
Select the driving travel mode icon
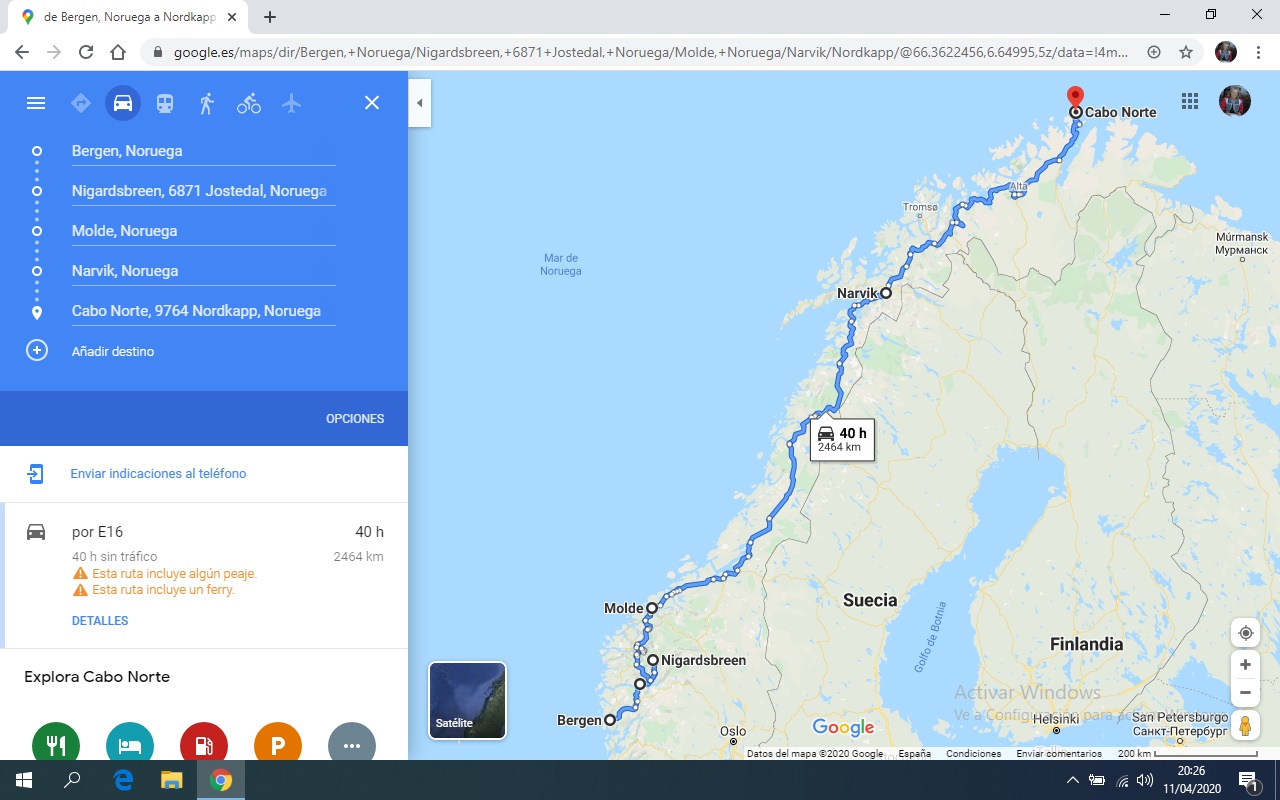click(122, 103)
